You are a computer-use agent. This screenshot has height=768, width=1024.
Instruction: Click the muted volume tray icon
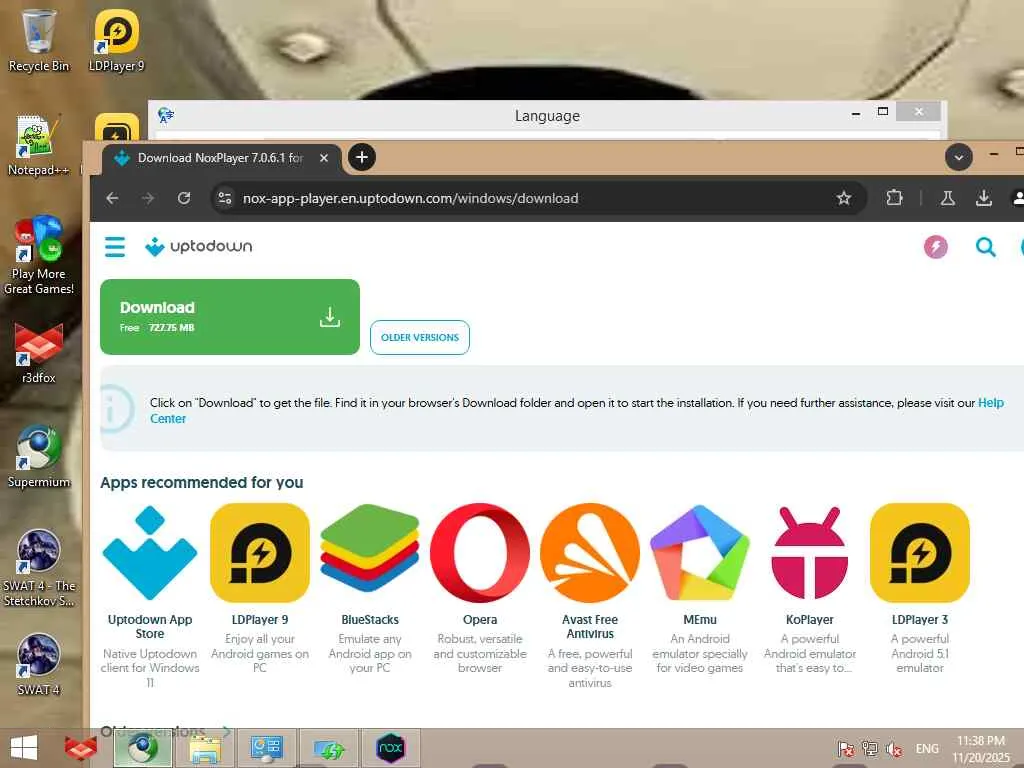tap(893, 749)
